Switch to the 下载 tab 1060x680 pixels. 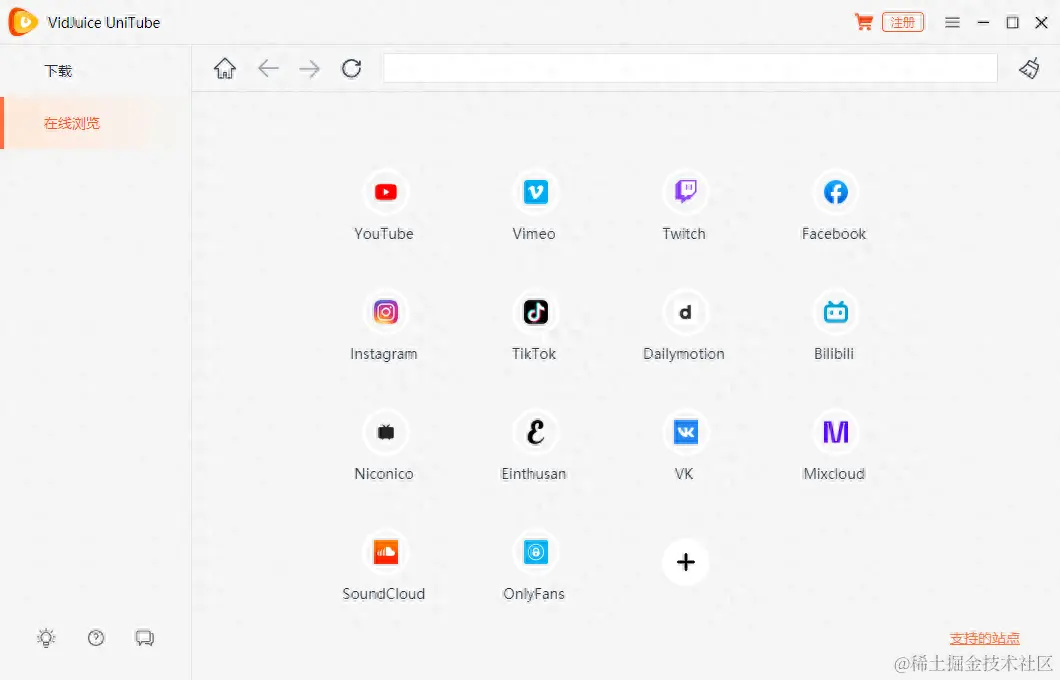pos(58,71)
